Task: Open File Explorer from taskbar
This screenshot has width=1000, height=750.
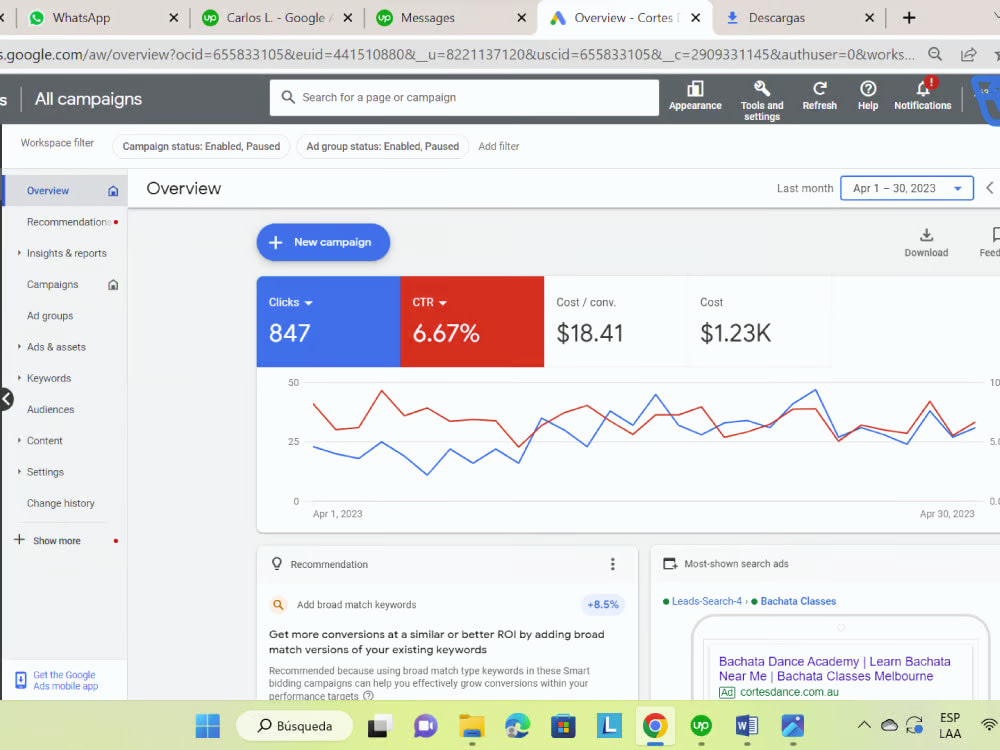Action: click(x=472, y=726)
